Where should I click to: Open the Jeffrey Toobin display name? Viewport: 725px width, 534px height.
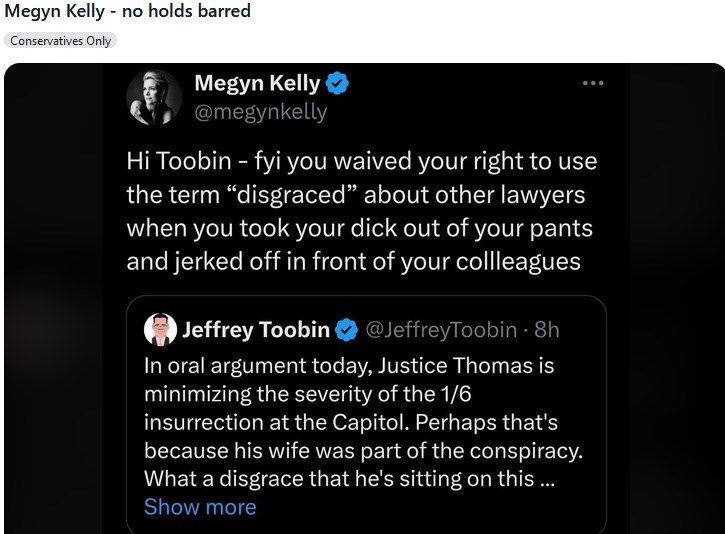[257, 329]
